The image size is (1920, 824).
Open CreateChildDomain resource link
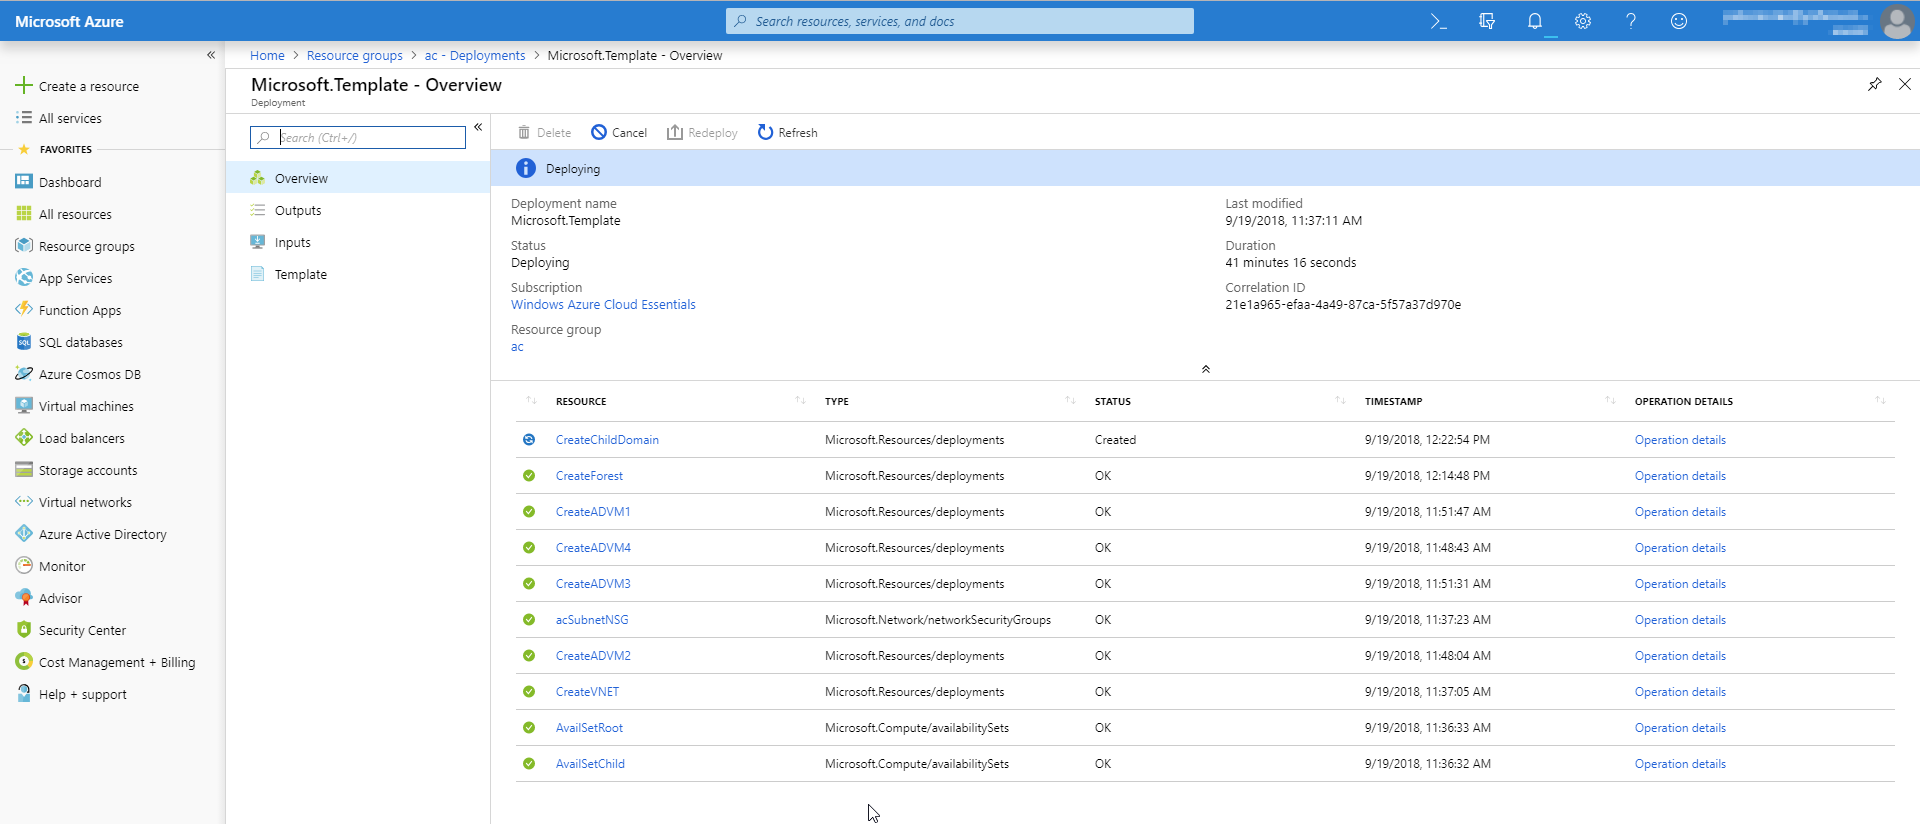[607, 440]
